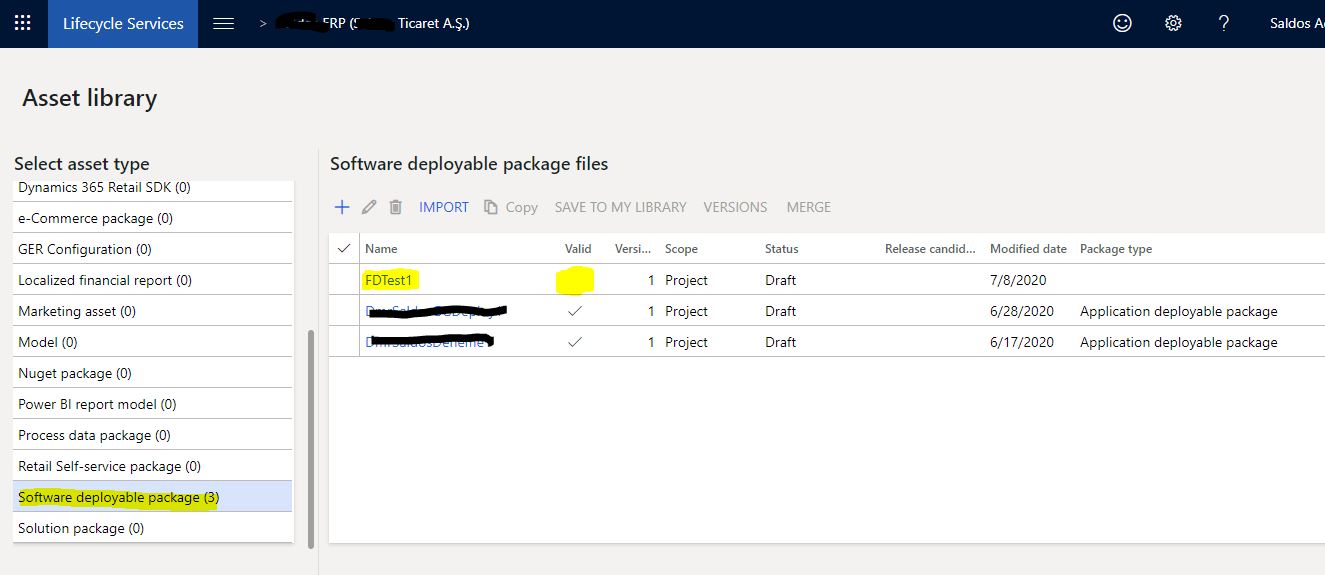Sort by the Name column header
Screen dimensions: 1325x575
[381, 249]
